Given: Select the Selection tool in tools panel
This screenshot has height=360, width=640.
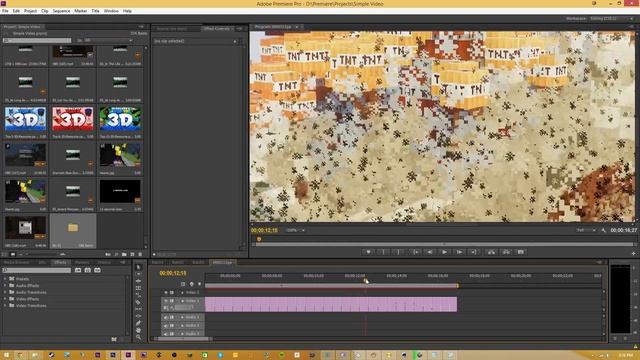Looking at the screenshot, I should click(x=138, y=267).
